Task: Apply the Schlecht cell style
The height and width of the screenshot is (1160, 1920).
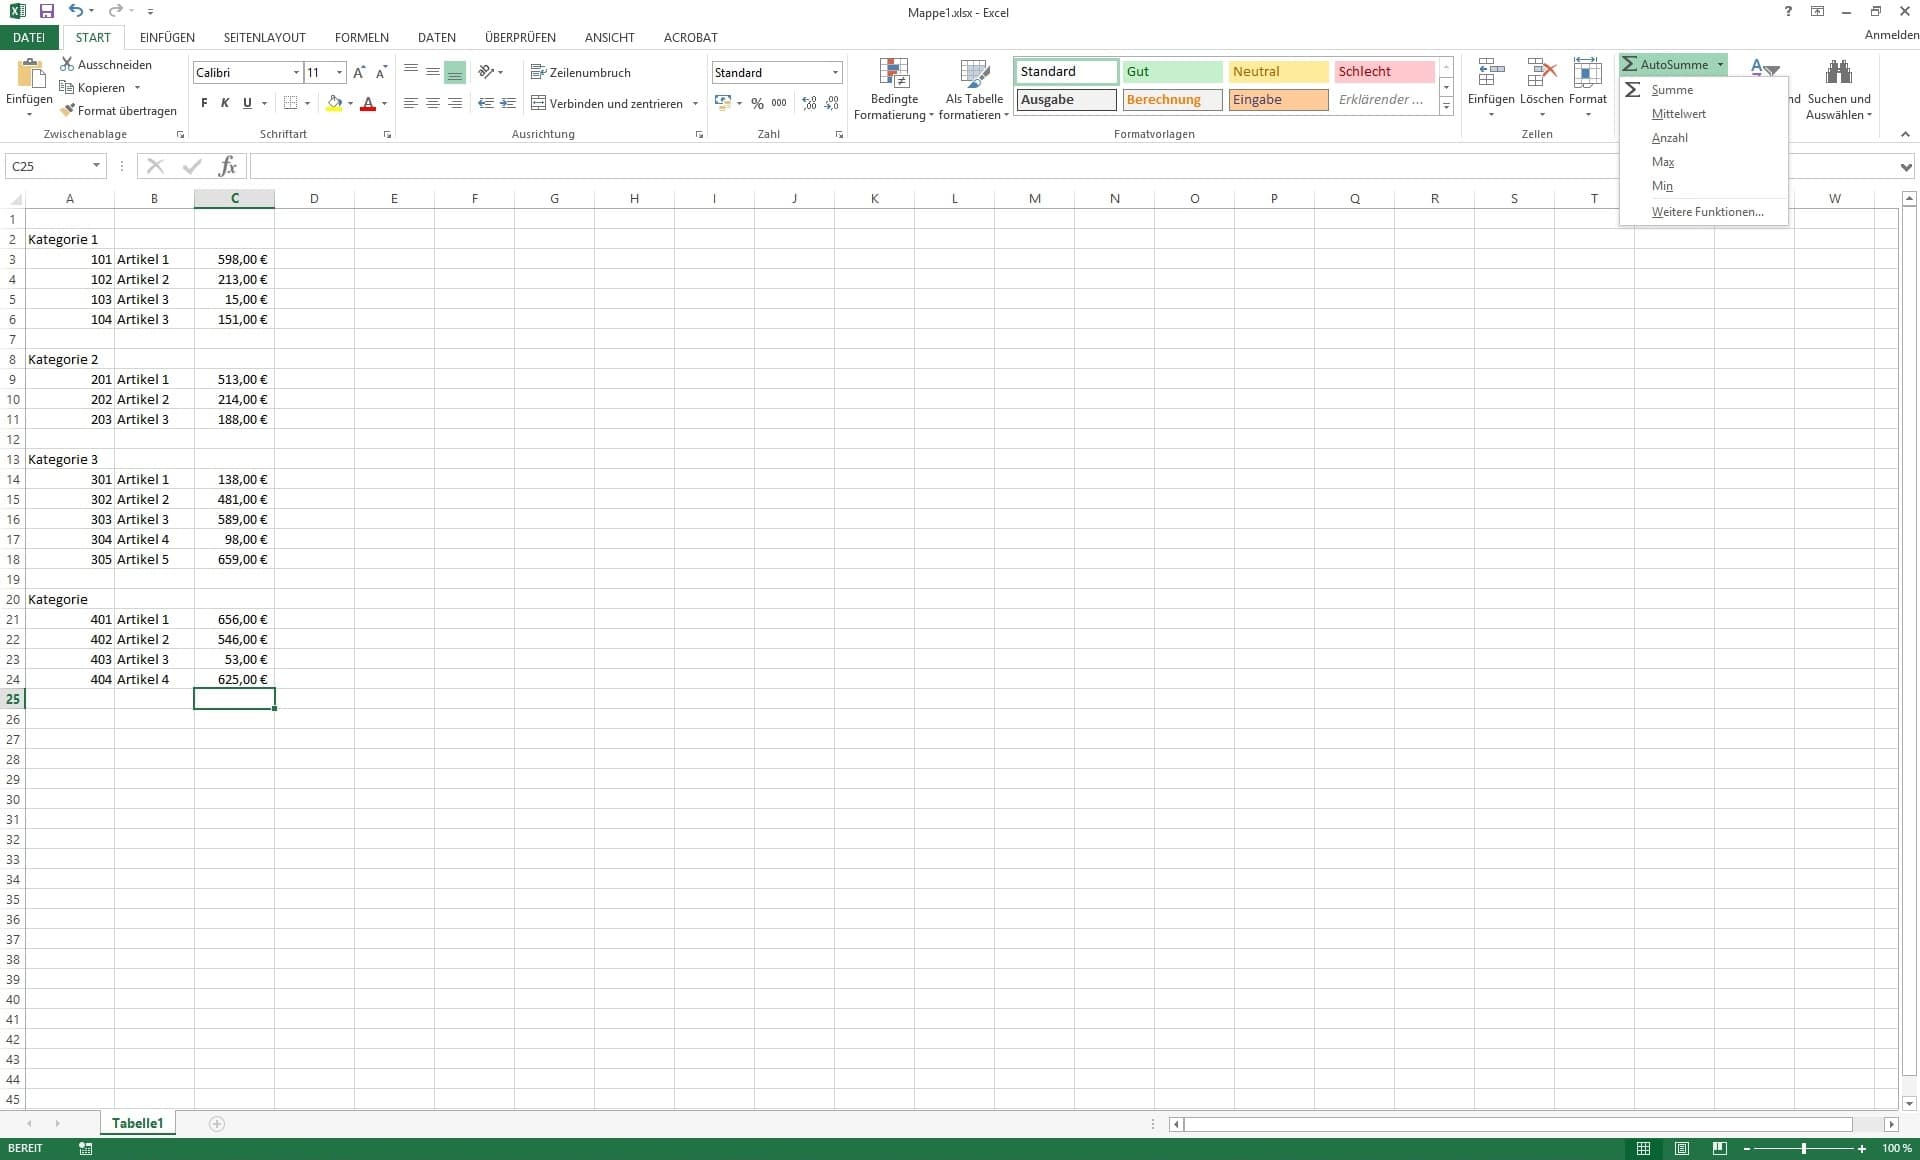Action: tap(1383, 71)
